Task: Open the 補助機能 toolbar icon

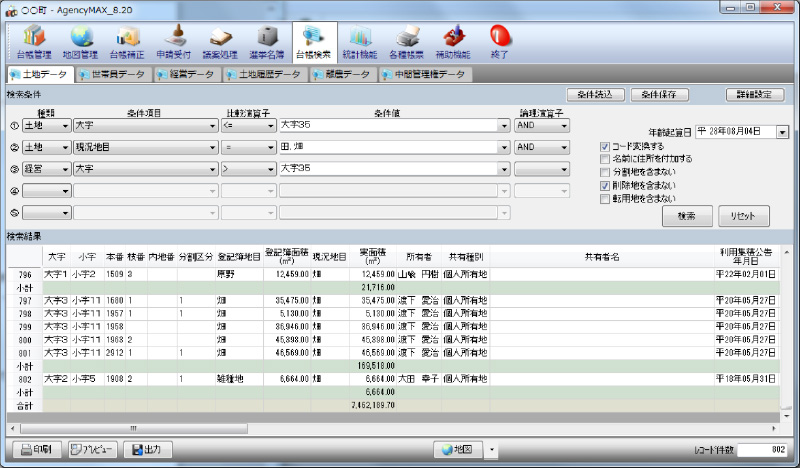Action: 453,41
